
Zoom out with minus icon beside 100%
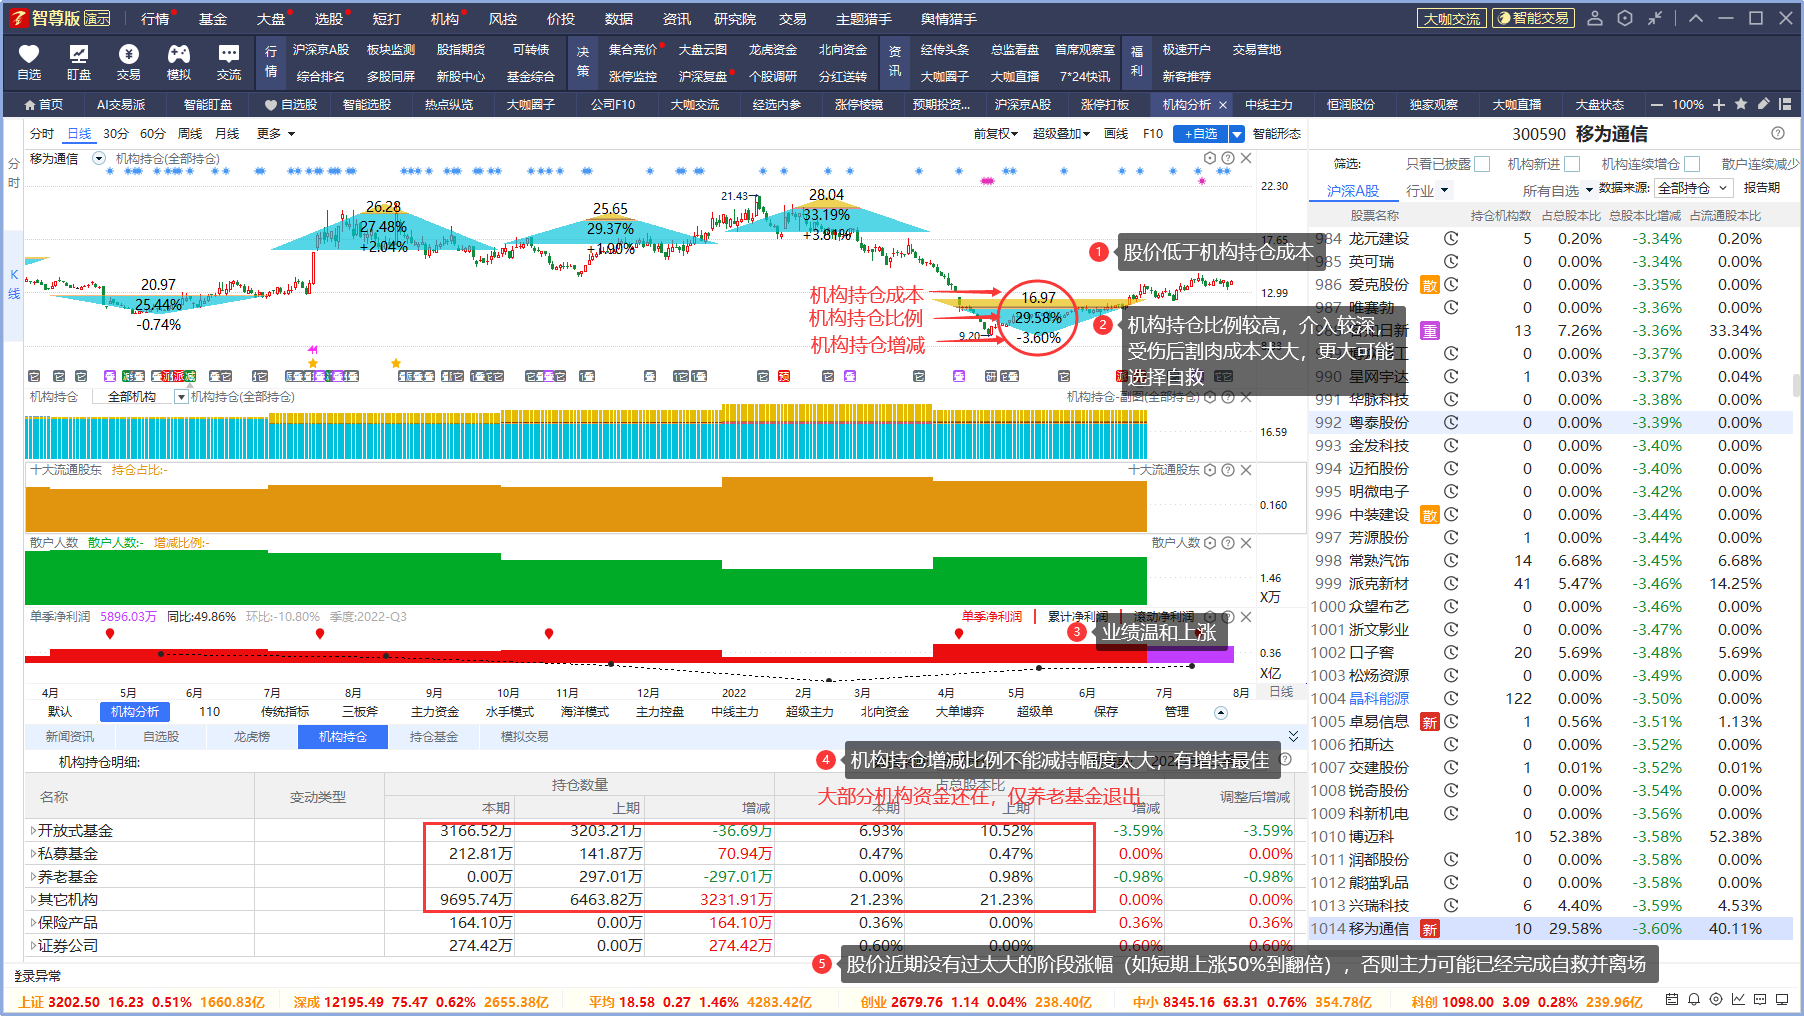point(1656,105)
